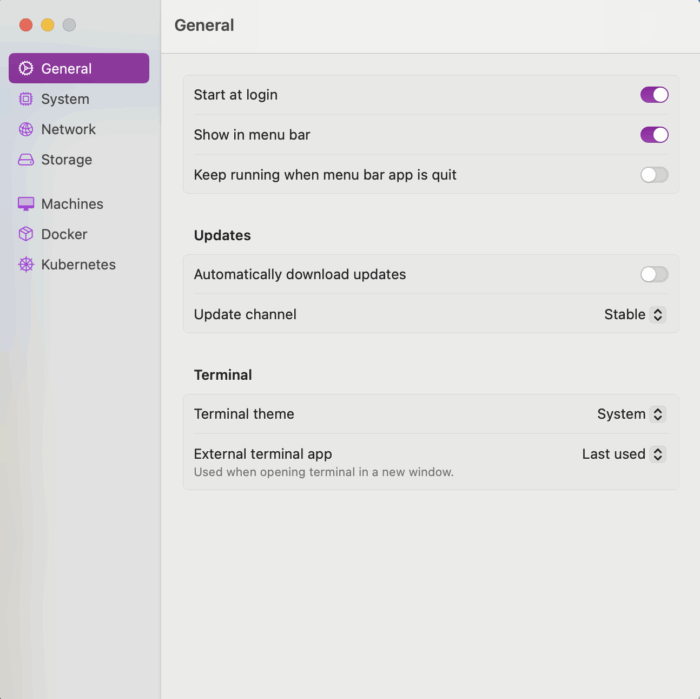The height and width of the screenshot is (699, 700).
Task: Enable Automatically download updates switch
Action: pyautogui.click(x=654, y=274)
